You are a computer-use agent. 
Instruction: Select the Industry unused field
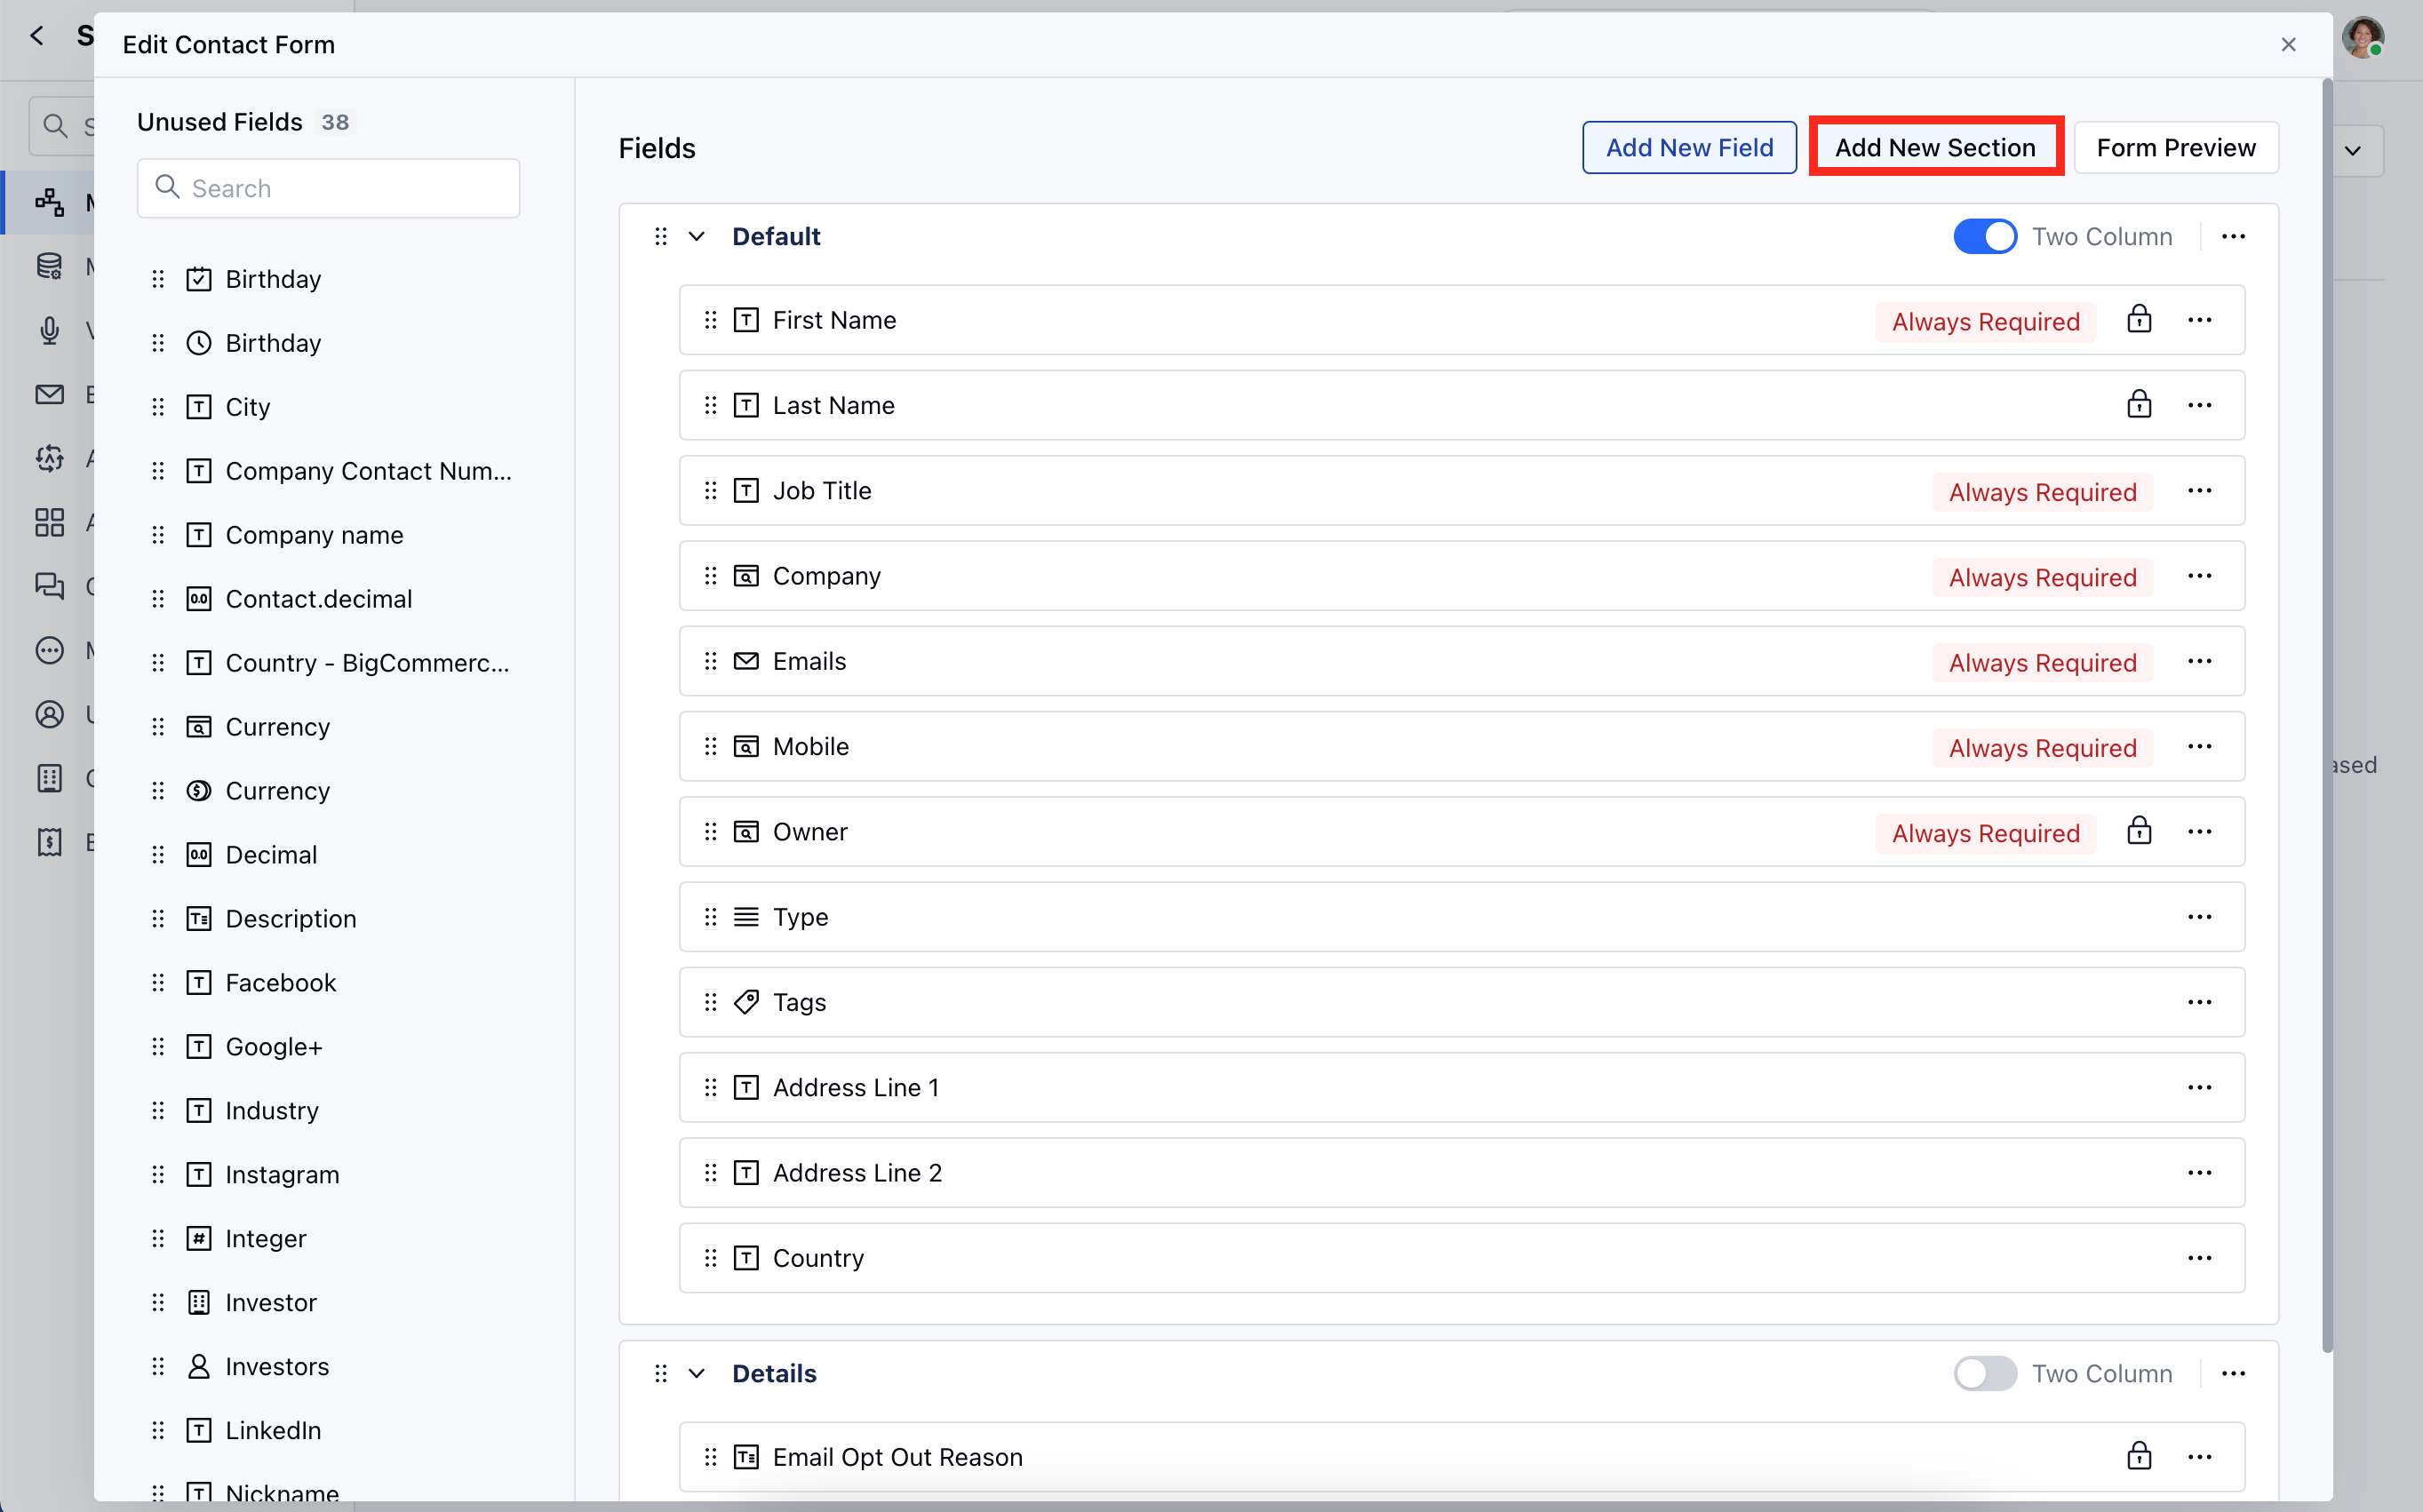(x=272, y=1111)
